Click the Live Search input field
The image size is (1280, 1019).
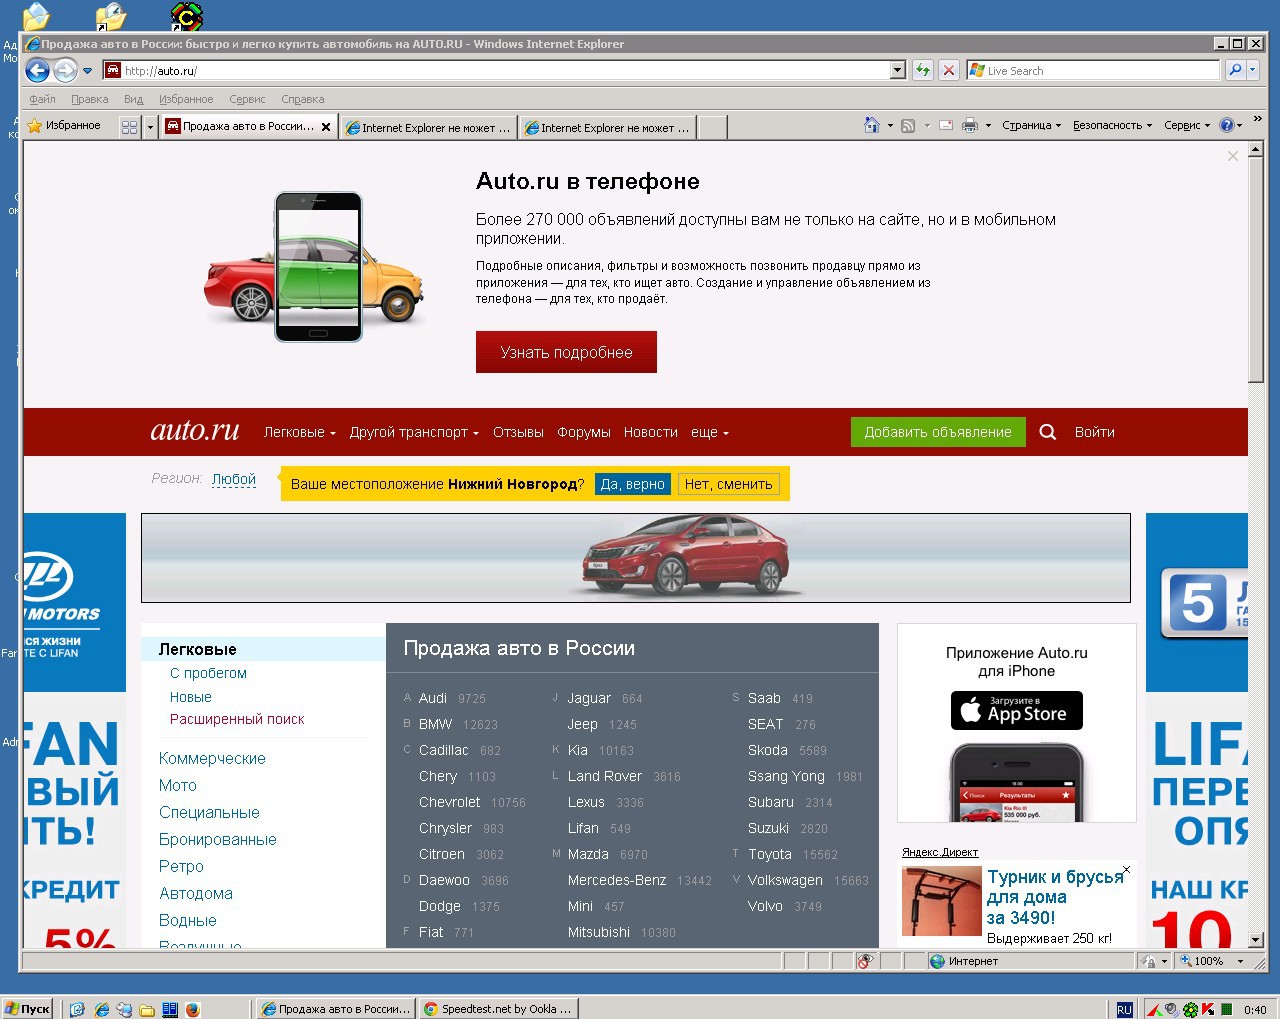[1093, 70]
